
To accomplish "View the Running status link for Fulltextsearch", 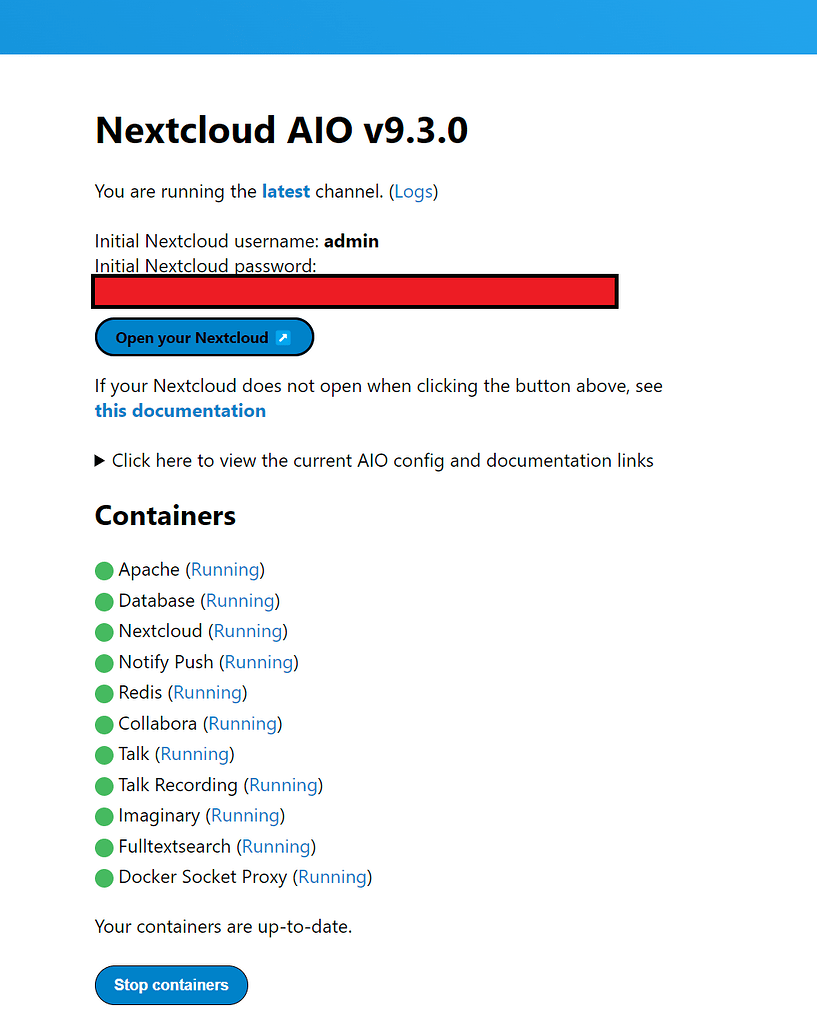I will pyautogui.click(x=276, y=846).
